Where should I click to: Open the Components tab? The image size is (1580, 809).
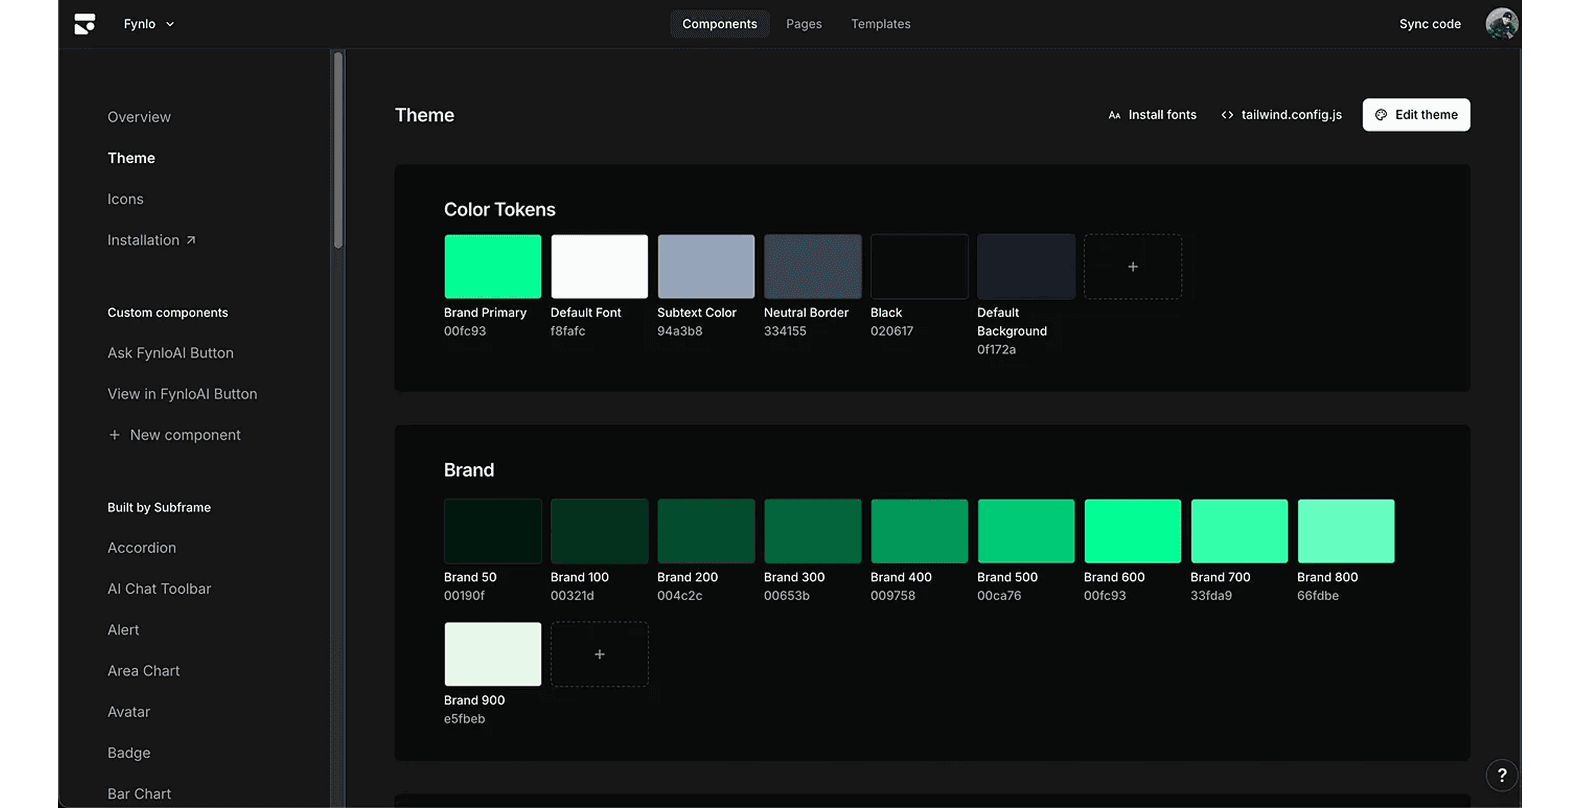click(x=719, y=24)
